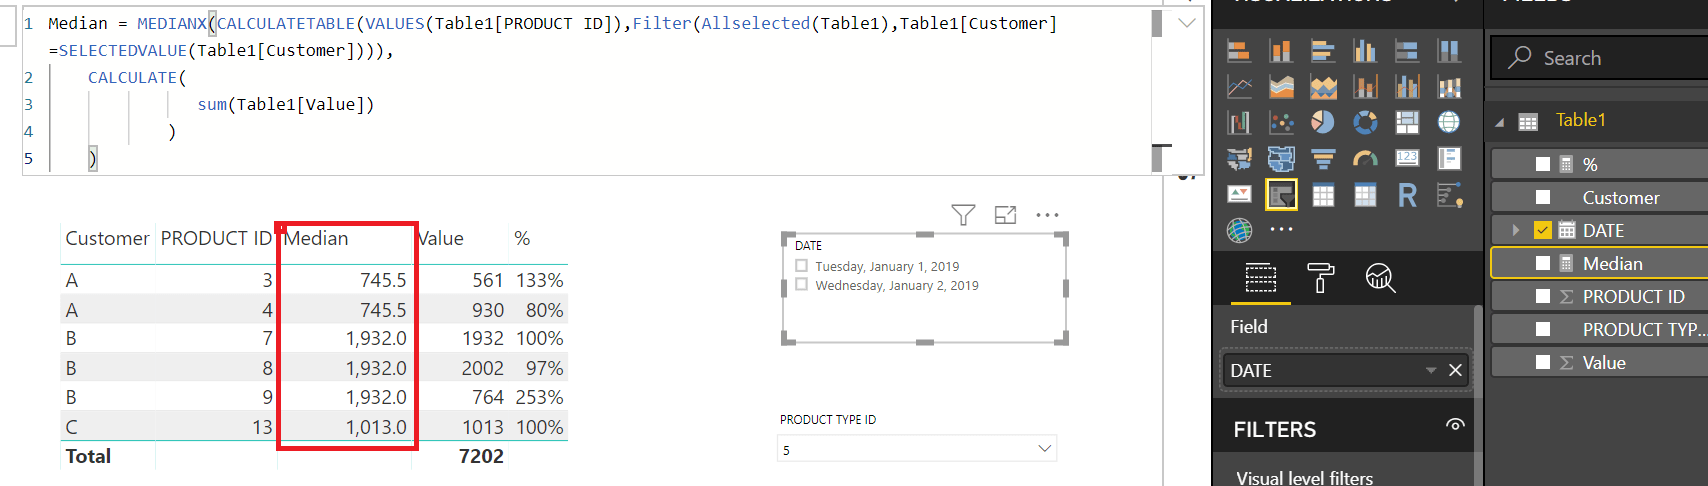Click the filter icon above the slicer

tap(963, 214)
